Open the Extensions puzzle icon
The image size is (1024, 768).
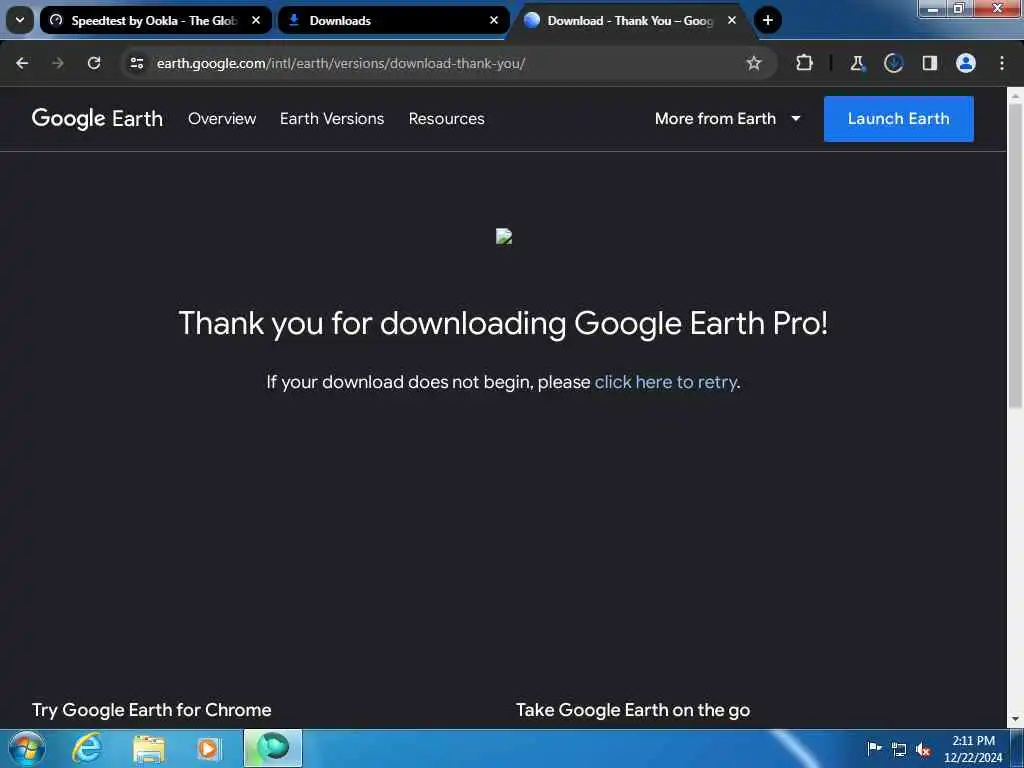point(805,63)
